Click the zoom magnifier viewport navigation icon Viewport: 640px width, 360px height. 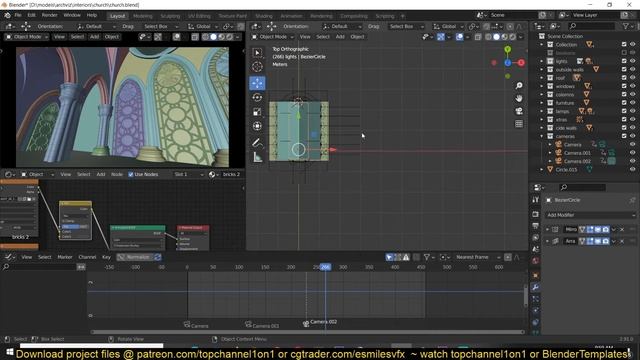[x=519, y=86]
